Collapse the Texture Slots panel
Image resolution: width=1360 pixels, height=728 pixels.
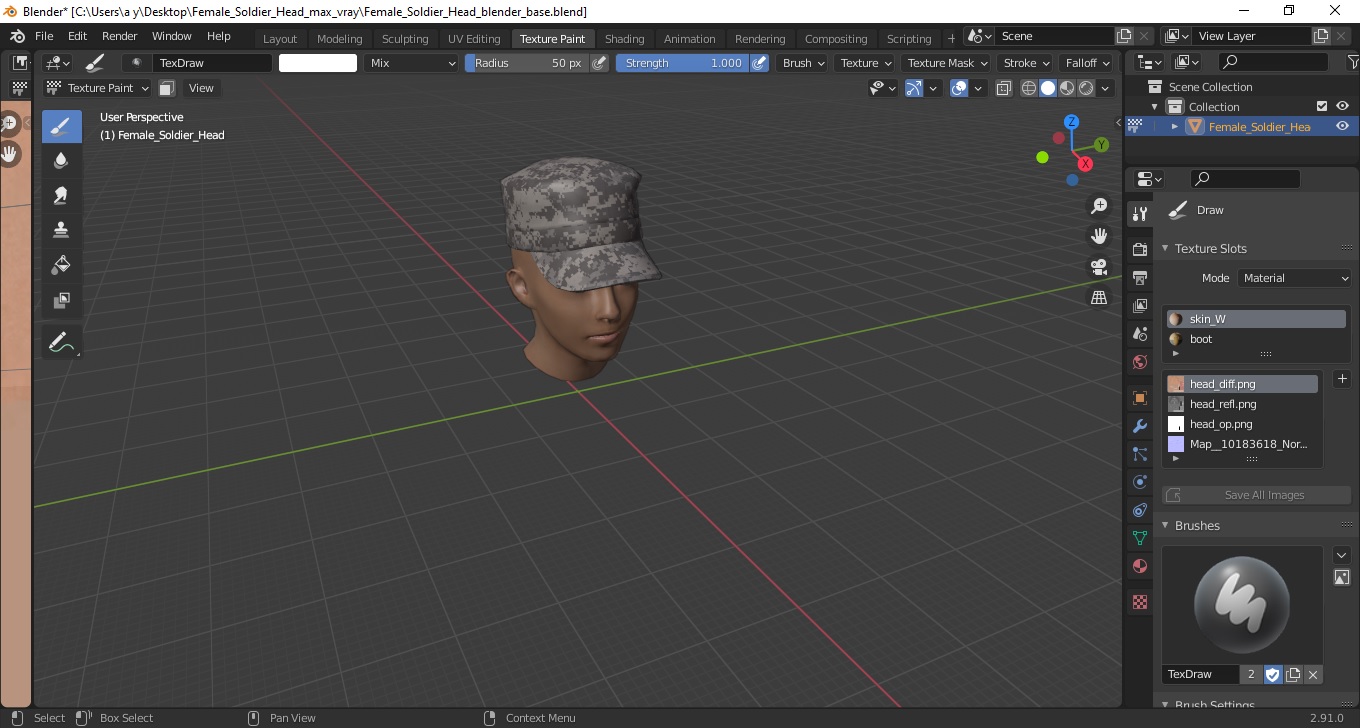point(1165,248)
